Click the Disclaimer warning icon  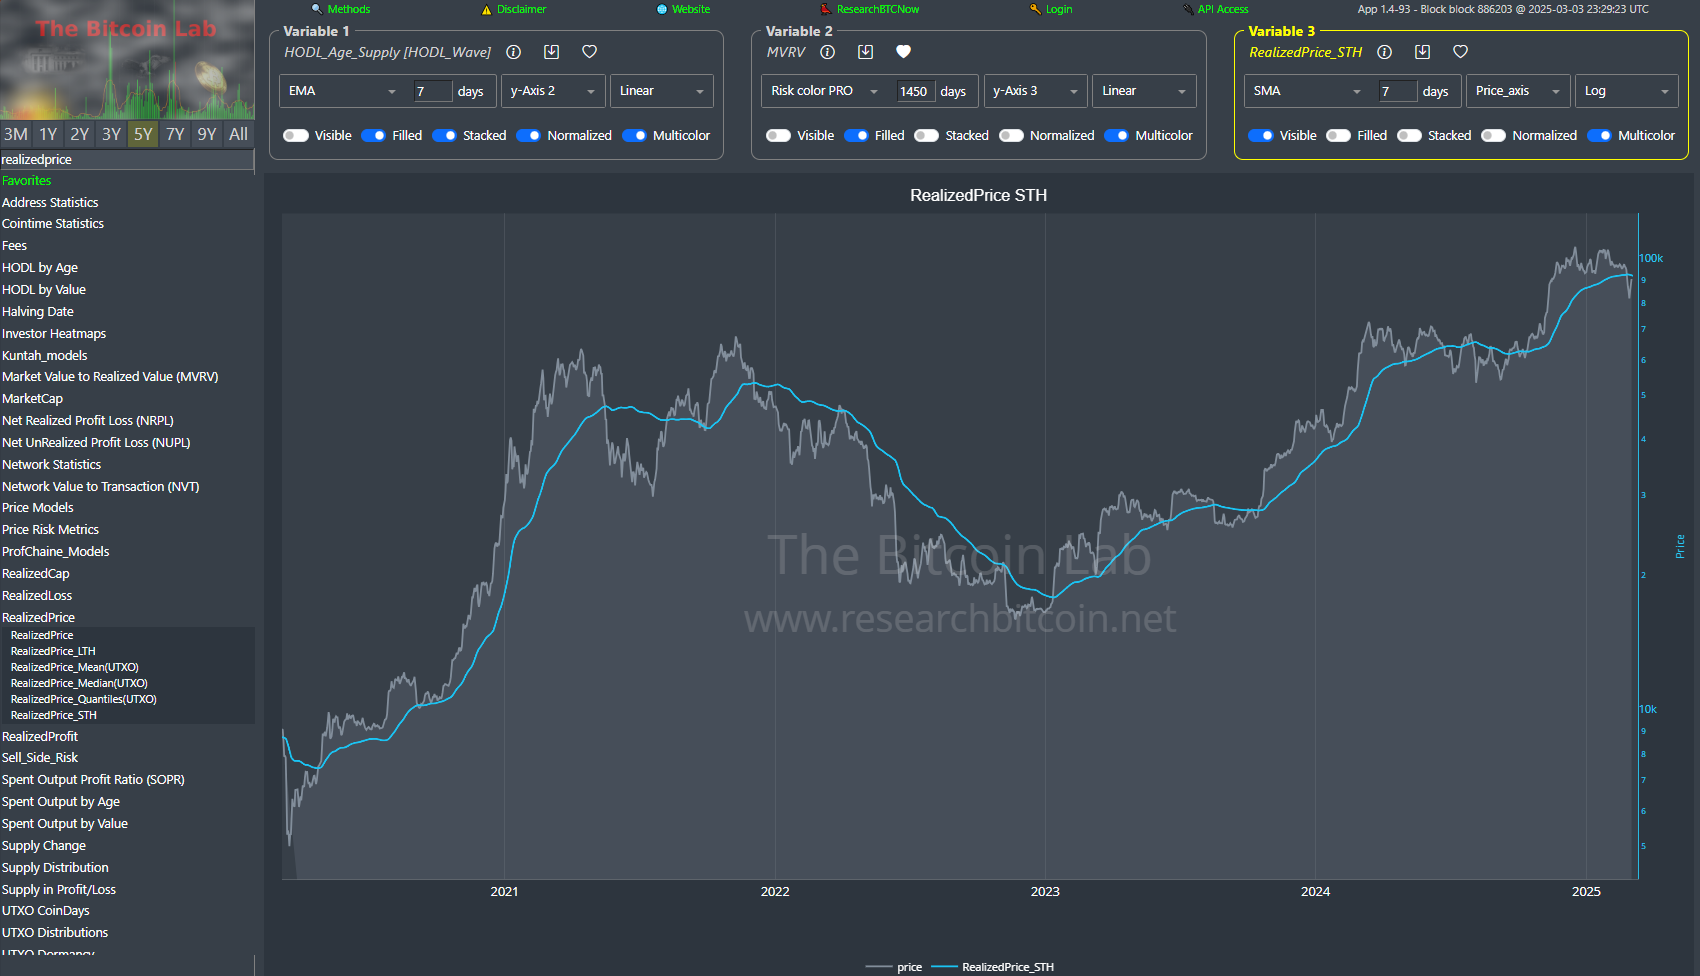[x=484, y=9]
